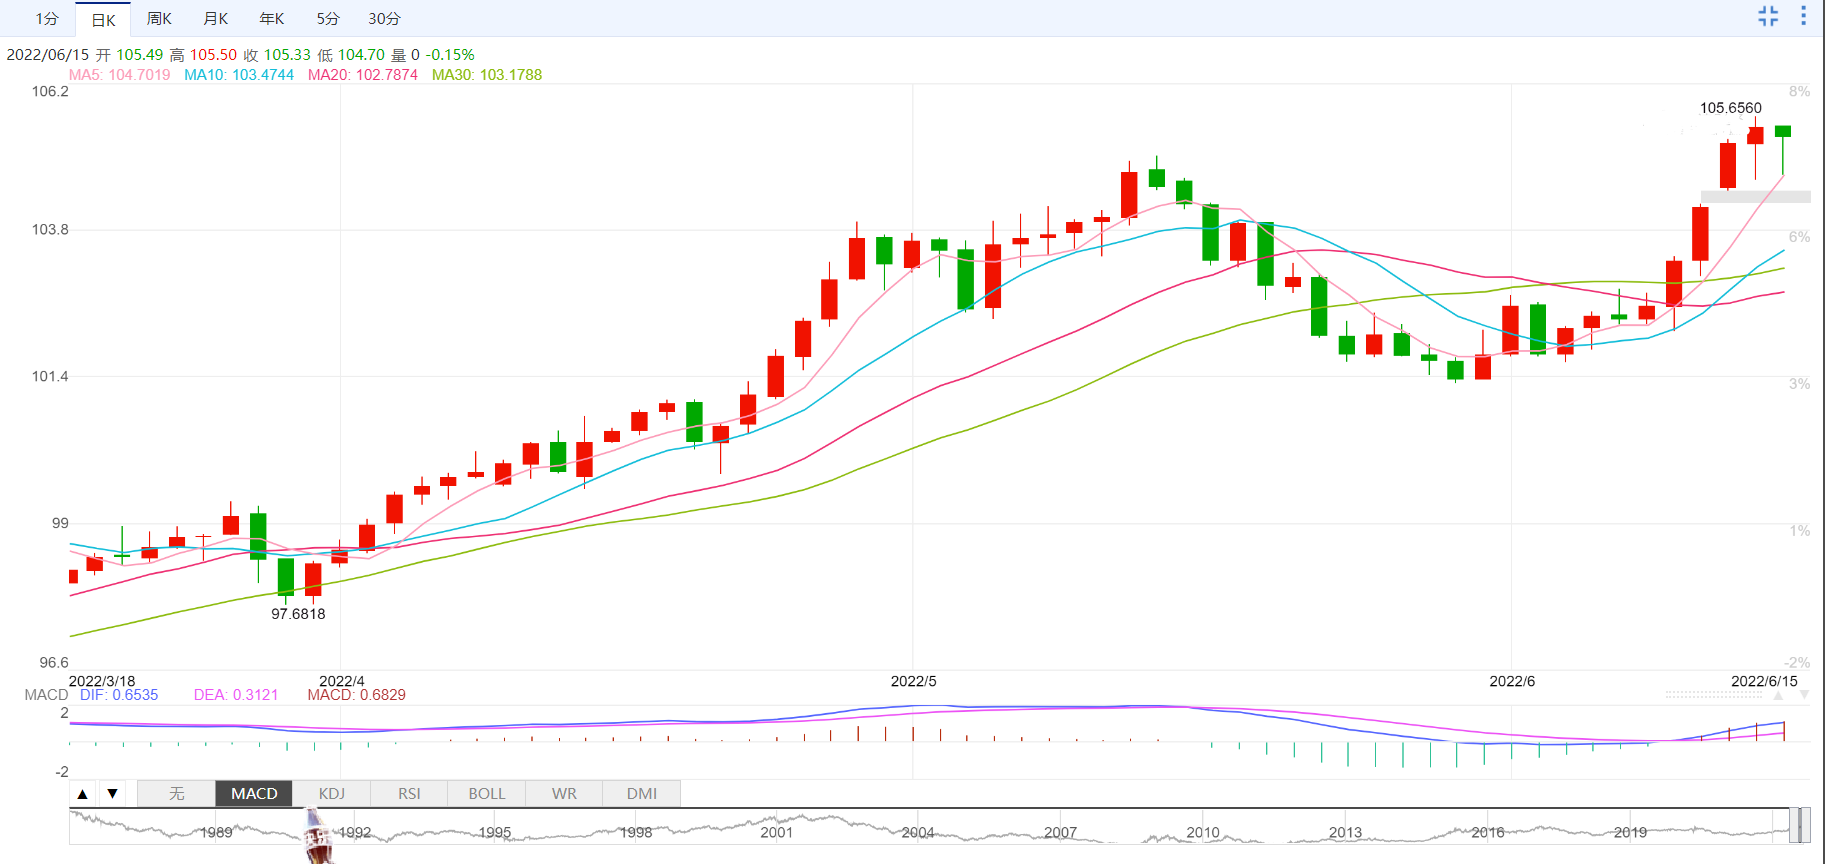
Task: Click the MA30: 103.1788 legend label
Action: (487, 75)
